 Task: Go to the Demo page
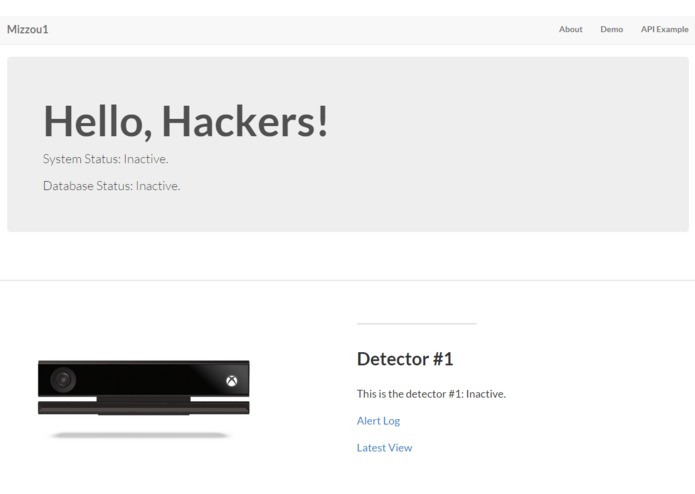(x=611, y=29)
